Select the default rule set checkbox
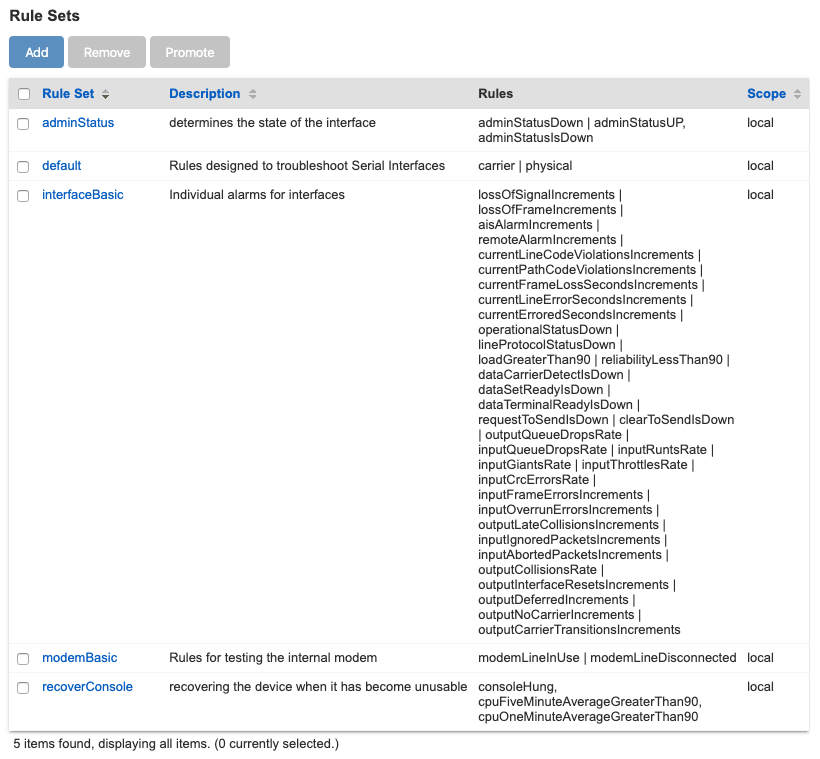This screenshot has height=759, width=820. pyautogui.click(x=23, y=166)
